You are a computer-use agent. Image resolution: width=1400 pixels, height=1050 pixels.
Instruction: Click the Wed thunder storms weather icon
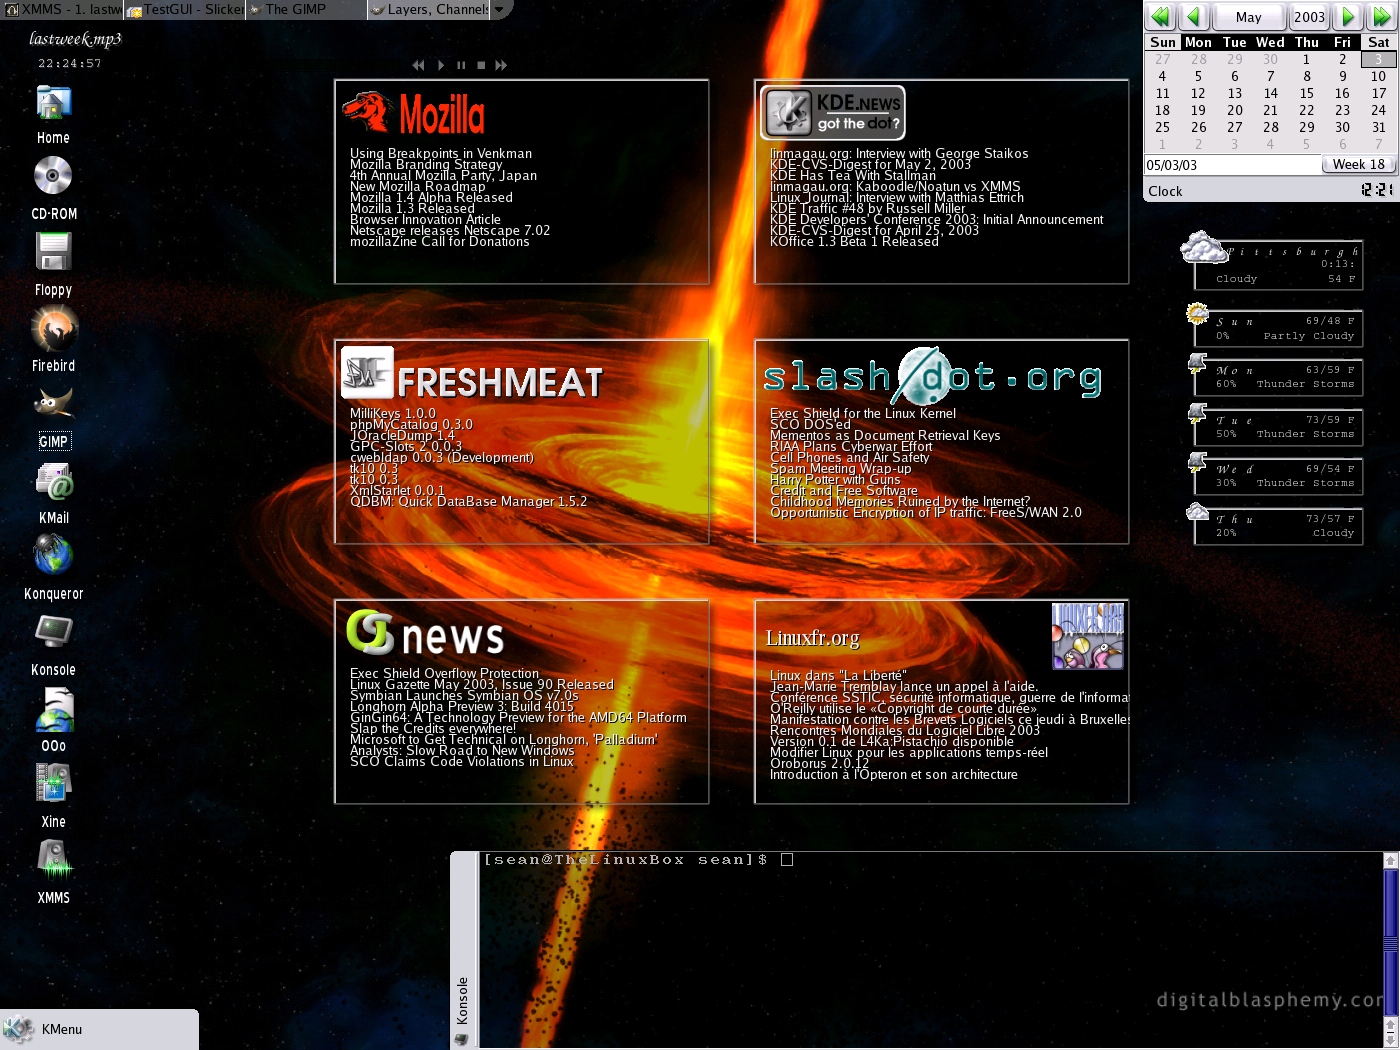(1198, 462)
